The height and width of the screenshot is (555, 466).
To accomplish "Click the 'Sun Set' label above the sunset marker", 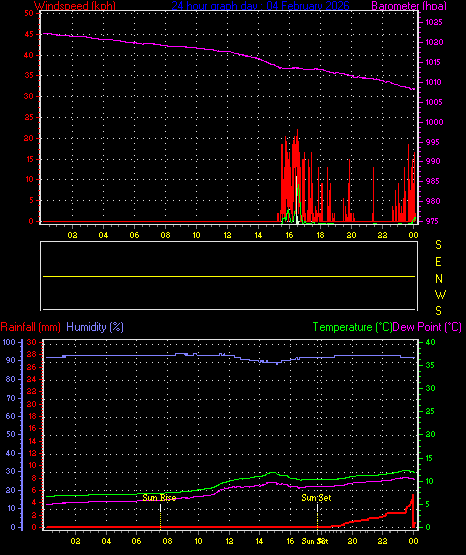I will tap(316, 498).
